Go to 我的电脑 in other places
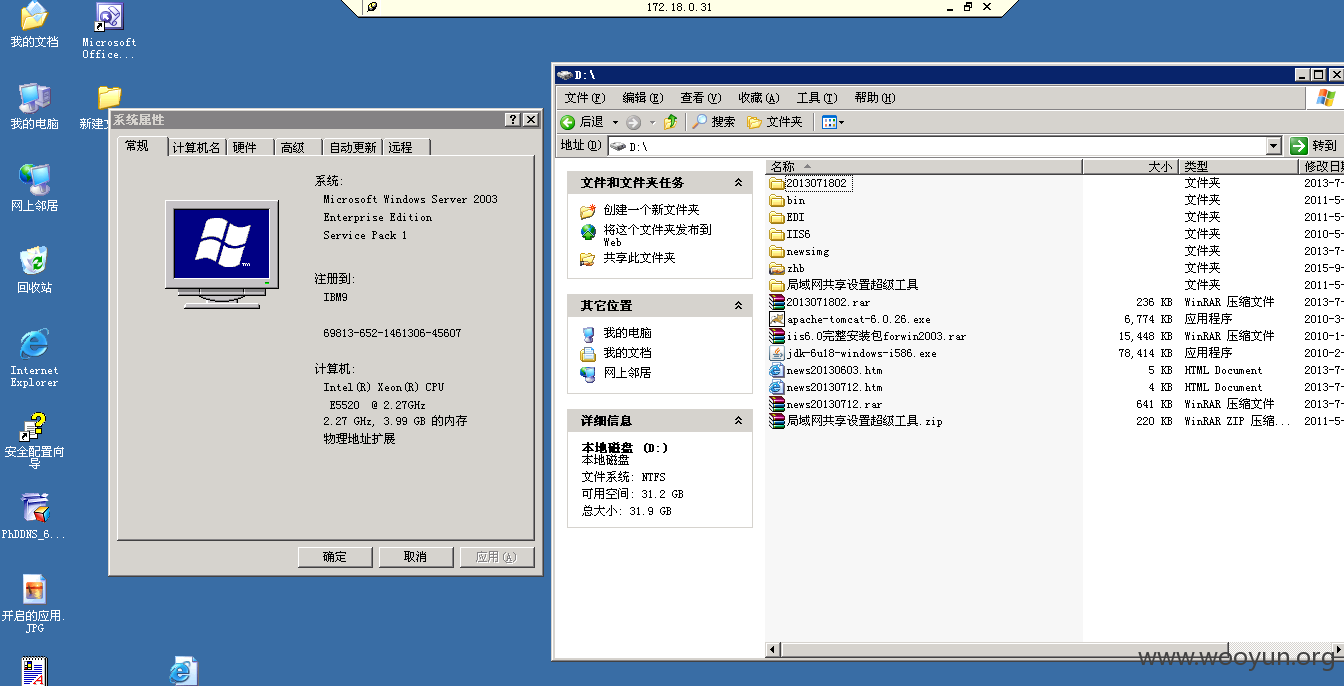Screen dimensions: 1344x686 click(627, 333)
